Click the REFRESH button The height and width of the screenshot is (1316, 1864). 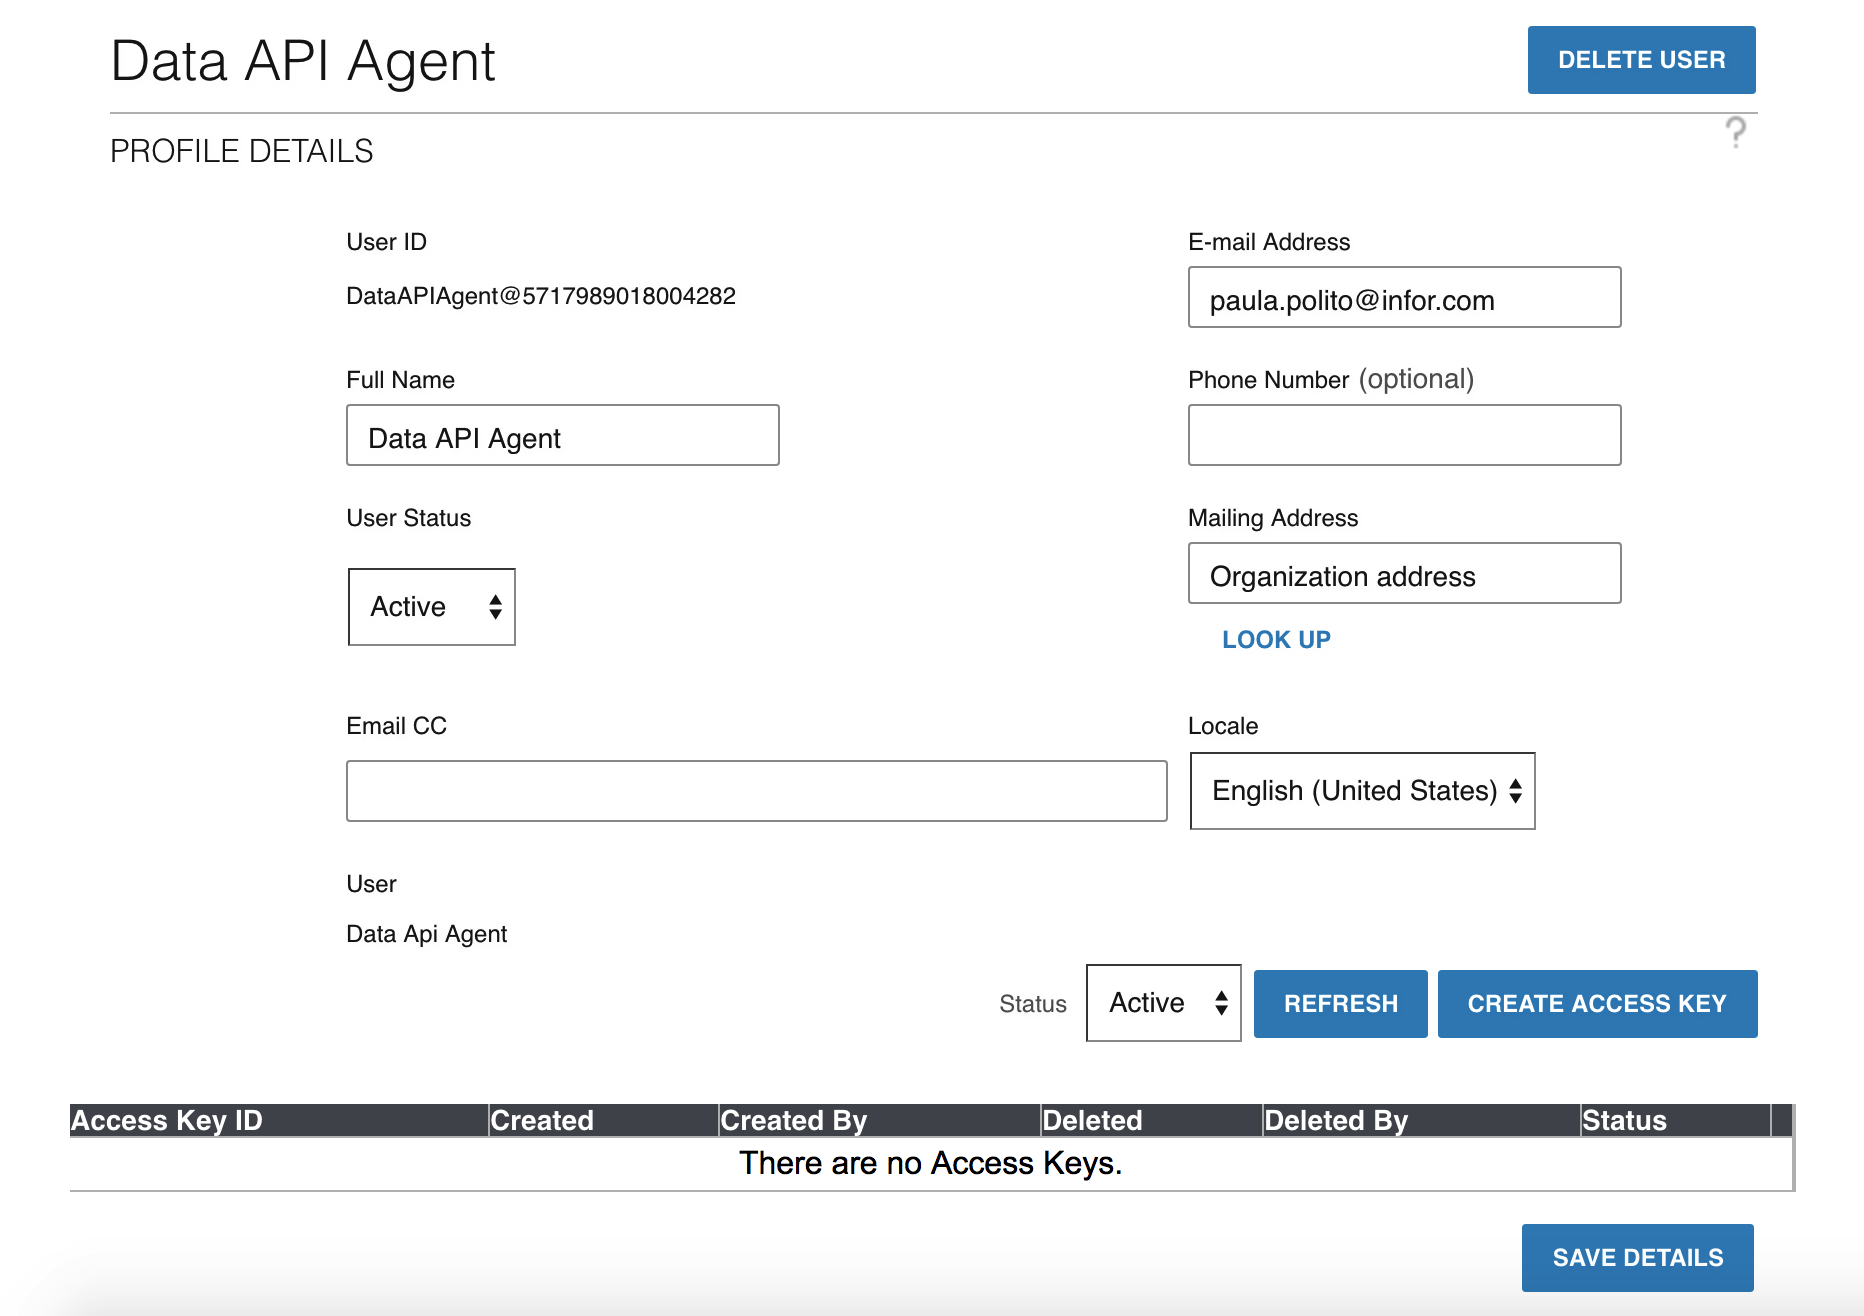(1340, 1003)
